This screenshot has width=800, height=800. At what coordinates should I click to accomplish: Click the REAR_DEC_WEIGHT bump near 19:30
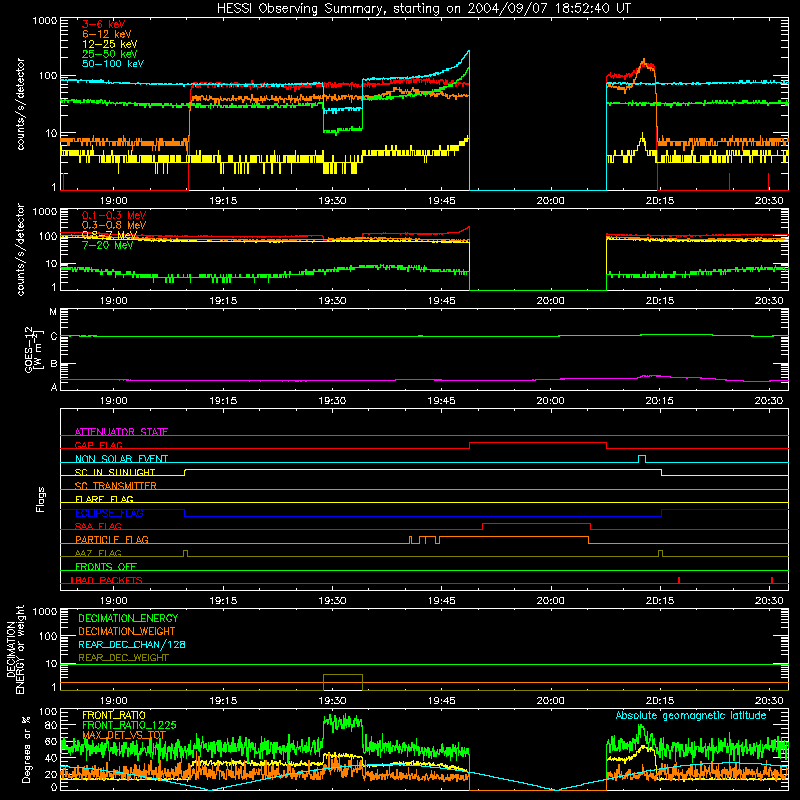[343, 675]
